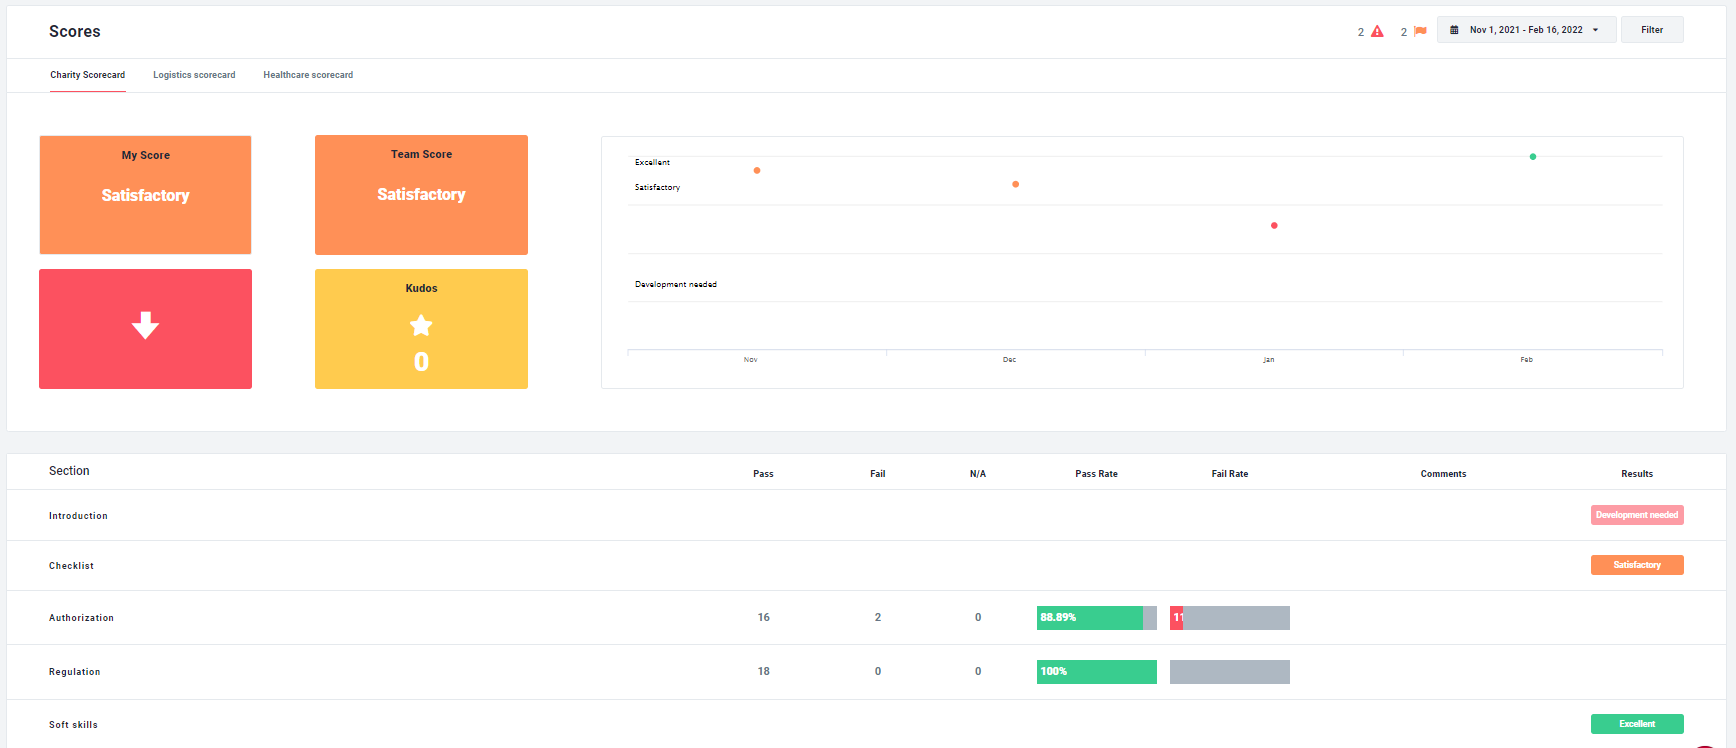Click the Team Score Satisfactory card

421,195
